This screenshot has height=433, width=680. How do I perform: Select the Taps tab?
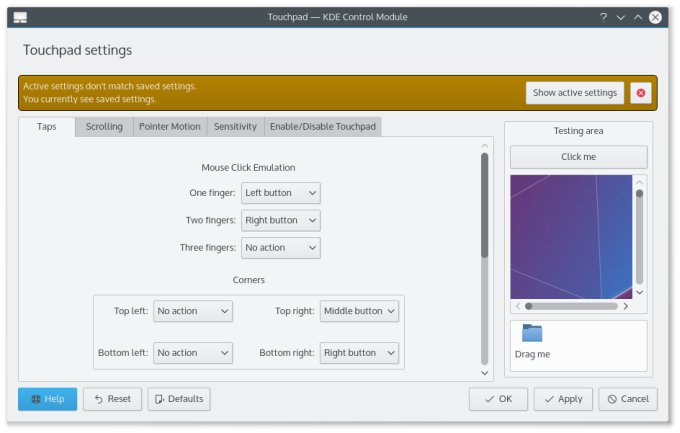47,127
